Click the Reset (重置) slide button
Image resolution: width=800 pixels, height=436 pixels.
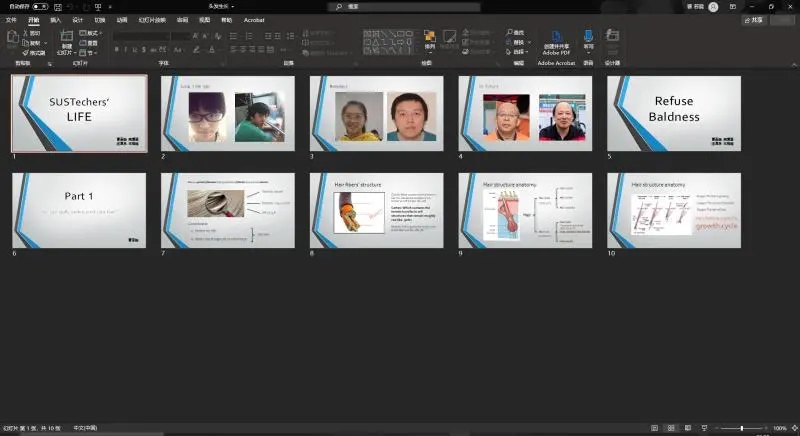(89, 43)
